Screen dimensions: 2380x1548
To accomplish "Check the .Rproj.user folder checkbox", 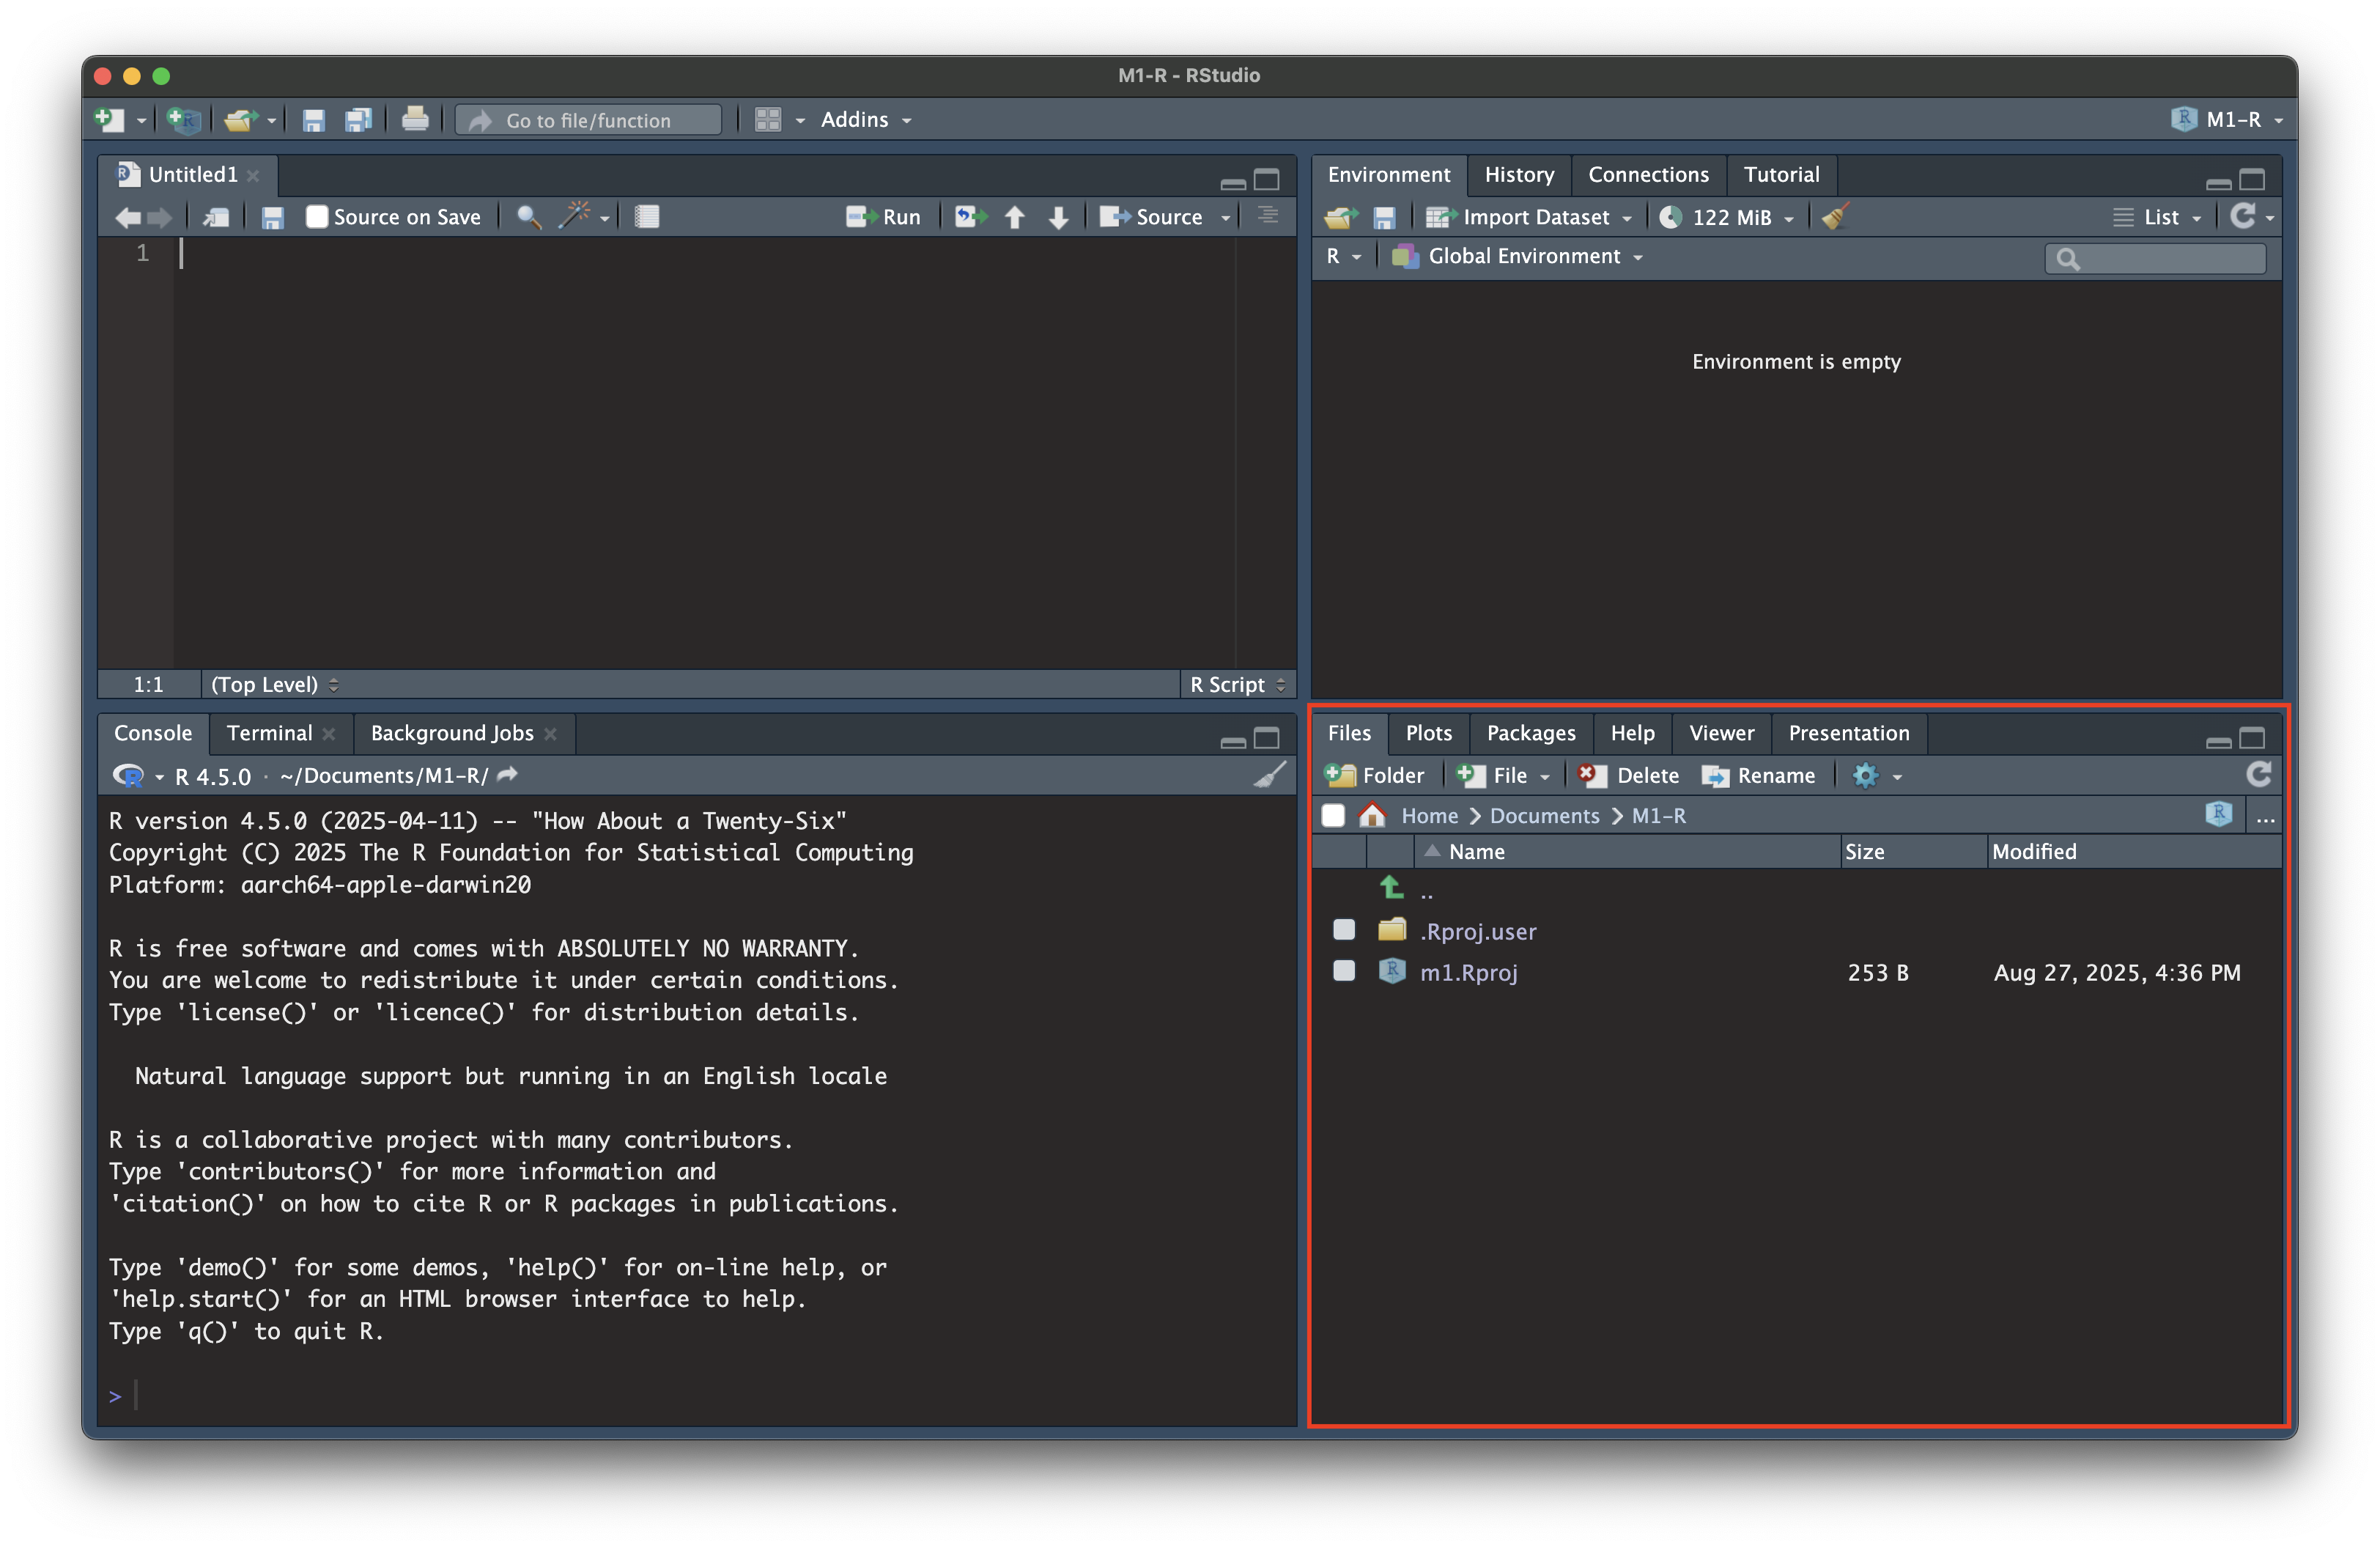I will [1344, 930].
